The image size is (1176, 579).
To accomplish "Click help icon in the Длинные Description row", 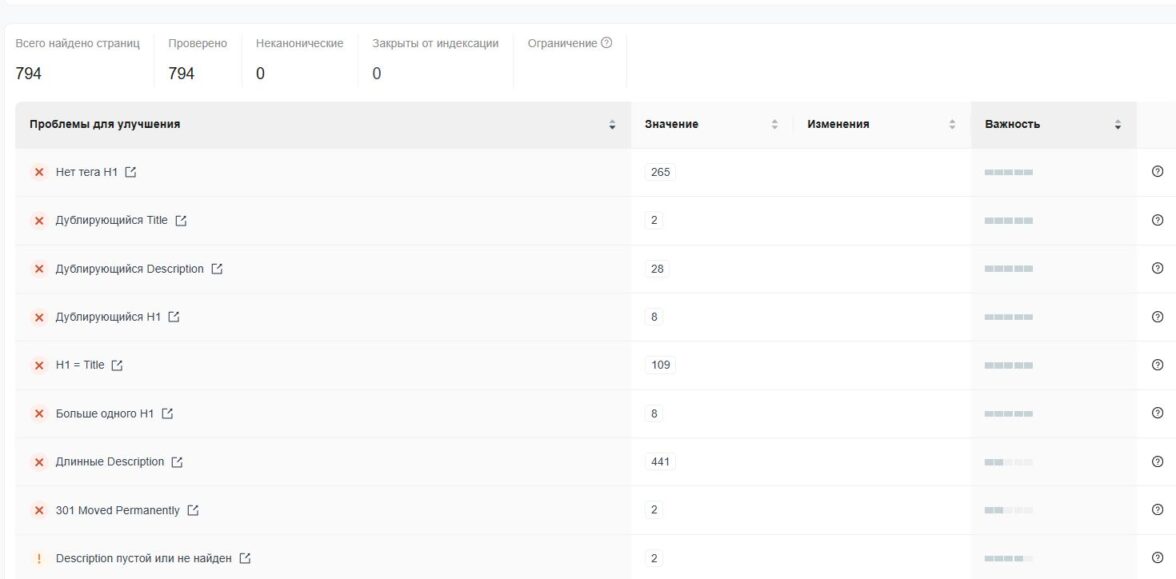I will (1157, 461).
